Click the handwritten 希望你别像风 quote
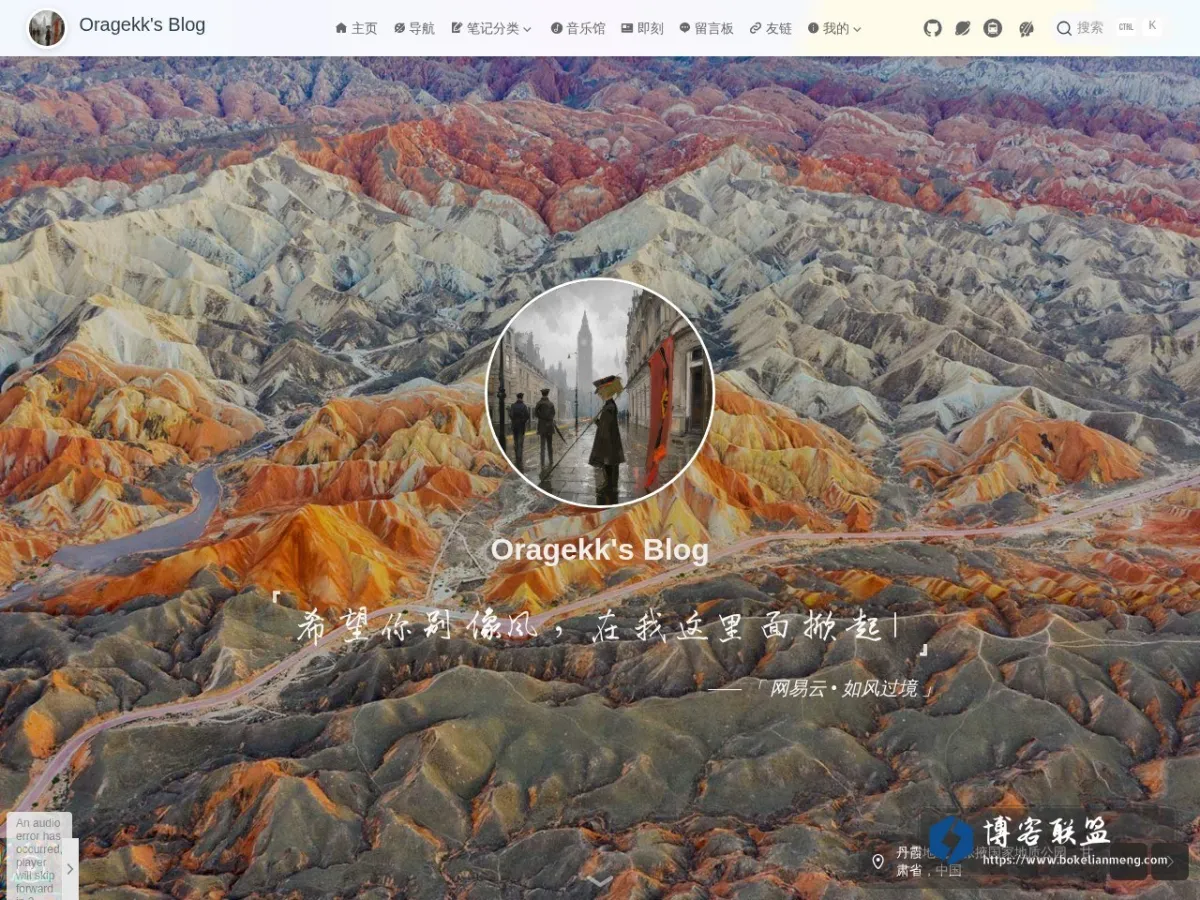Screen dimensions: 1200x900 point(600,626)
